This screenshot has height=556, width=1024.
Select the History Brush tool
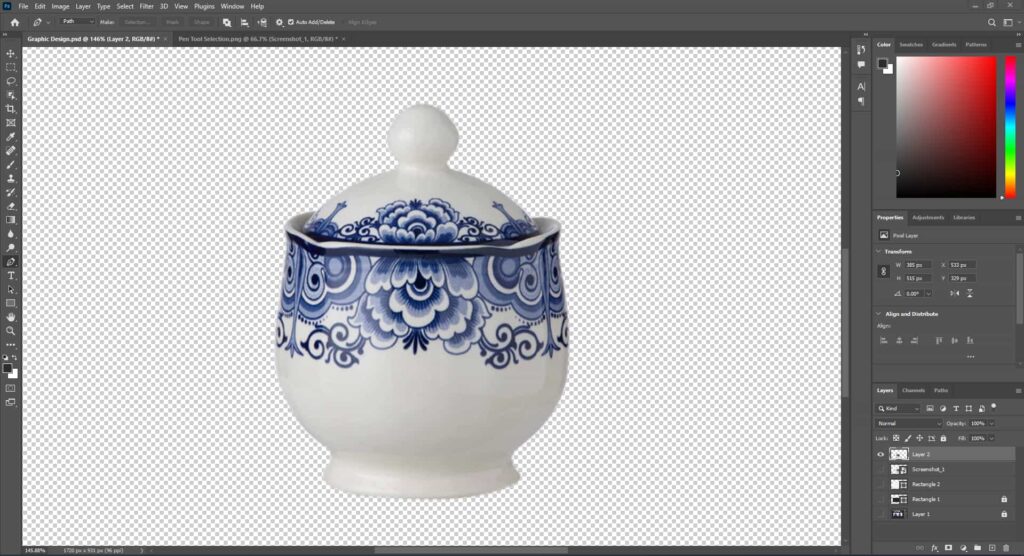[10, 193]
